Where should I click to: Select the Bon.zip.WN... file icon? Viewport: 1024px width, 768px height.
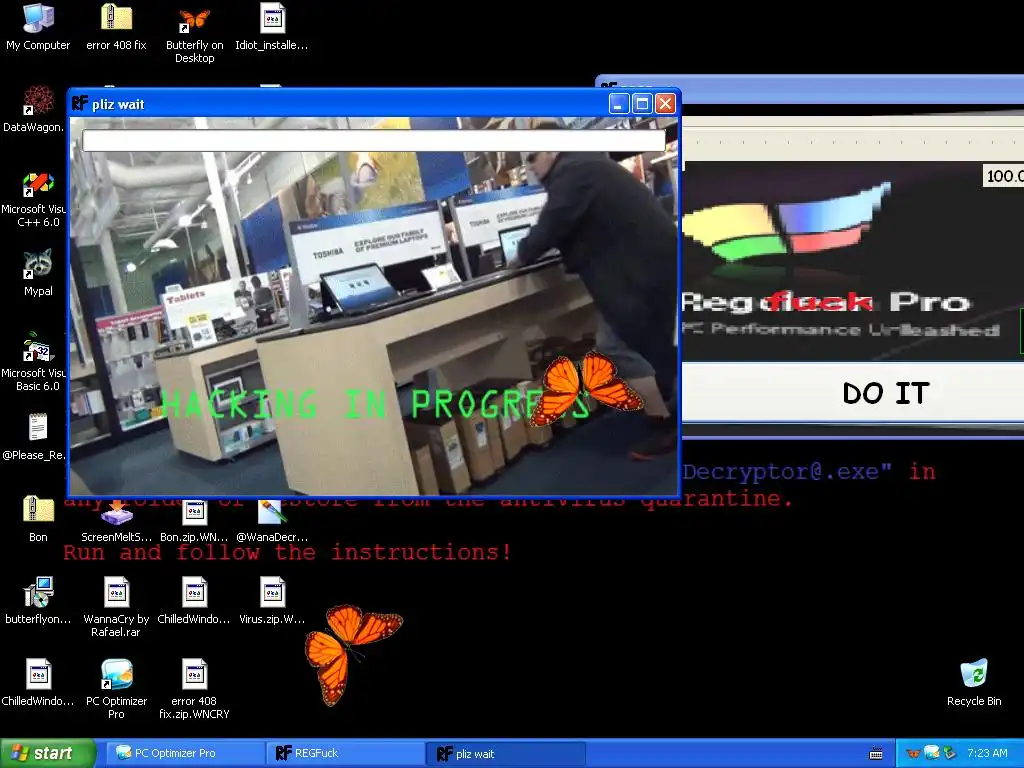click(194, 520)
